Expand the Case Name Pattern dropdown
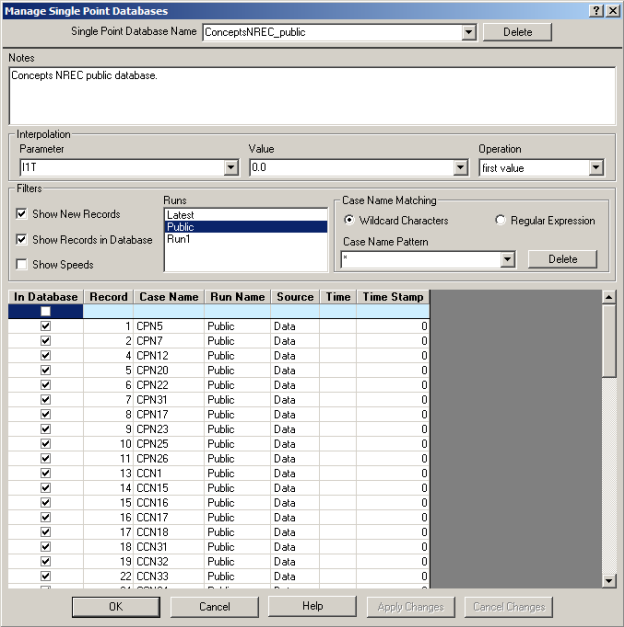624x627 pixels. (508, 260)
